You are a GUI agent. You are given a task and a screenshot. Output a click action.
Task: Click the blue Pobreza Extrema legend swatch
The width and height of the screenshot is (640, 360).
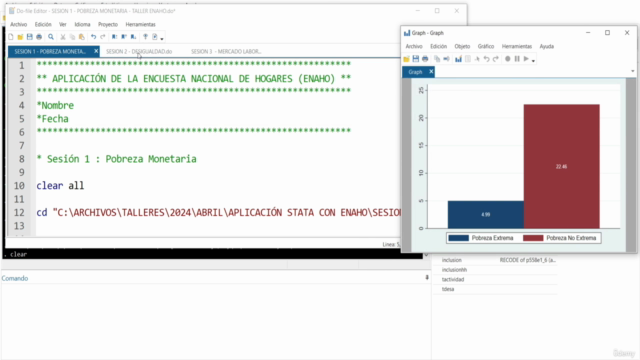(458, 238)
